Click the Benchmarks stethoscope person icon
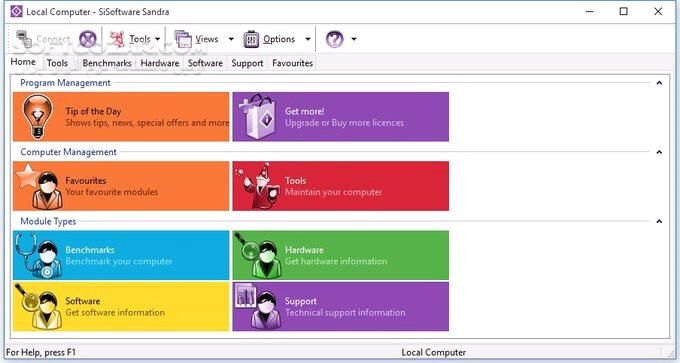Image resolution: width=680 pixels, height=363 pixels. click(x=39, y=256)
